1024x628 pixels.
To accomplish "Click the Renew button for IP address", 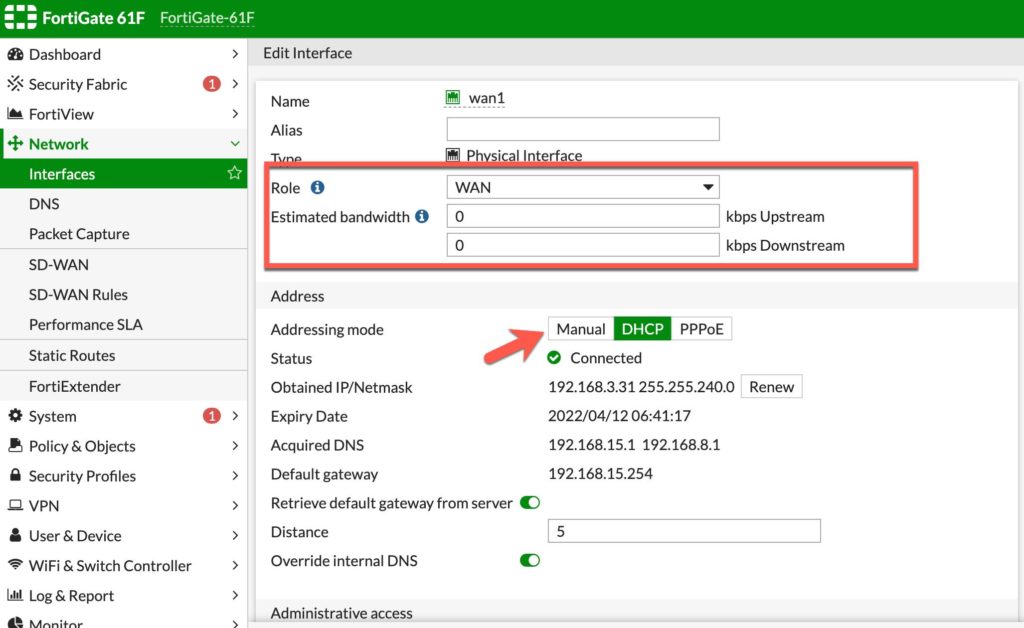I will [x=771, y=386].
